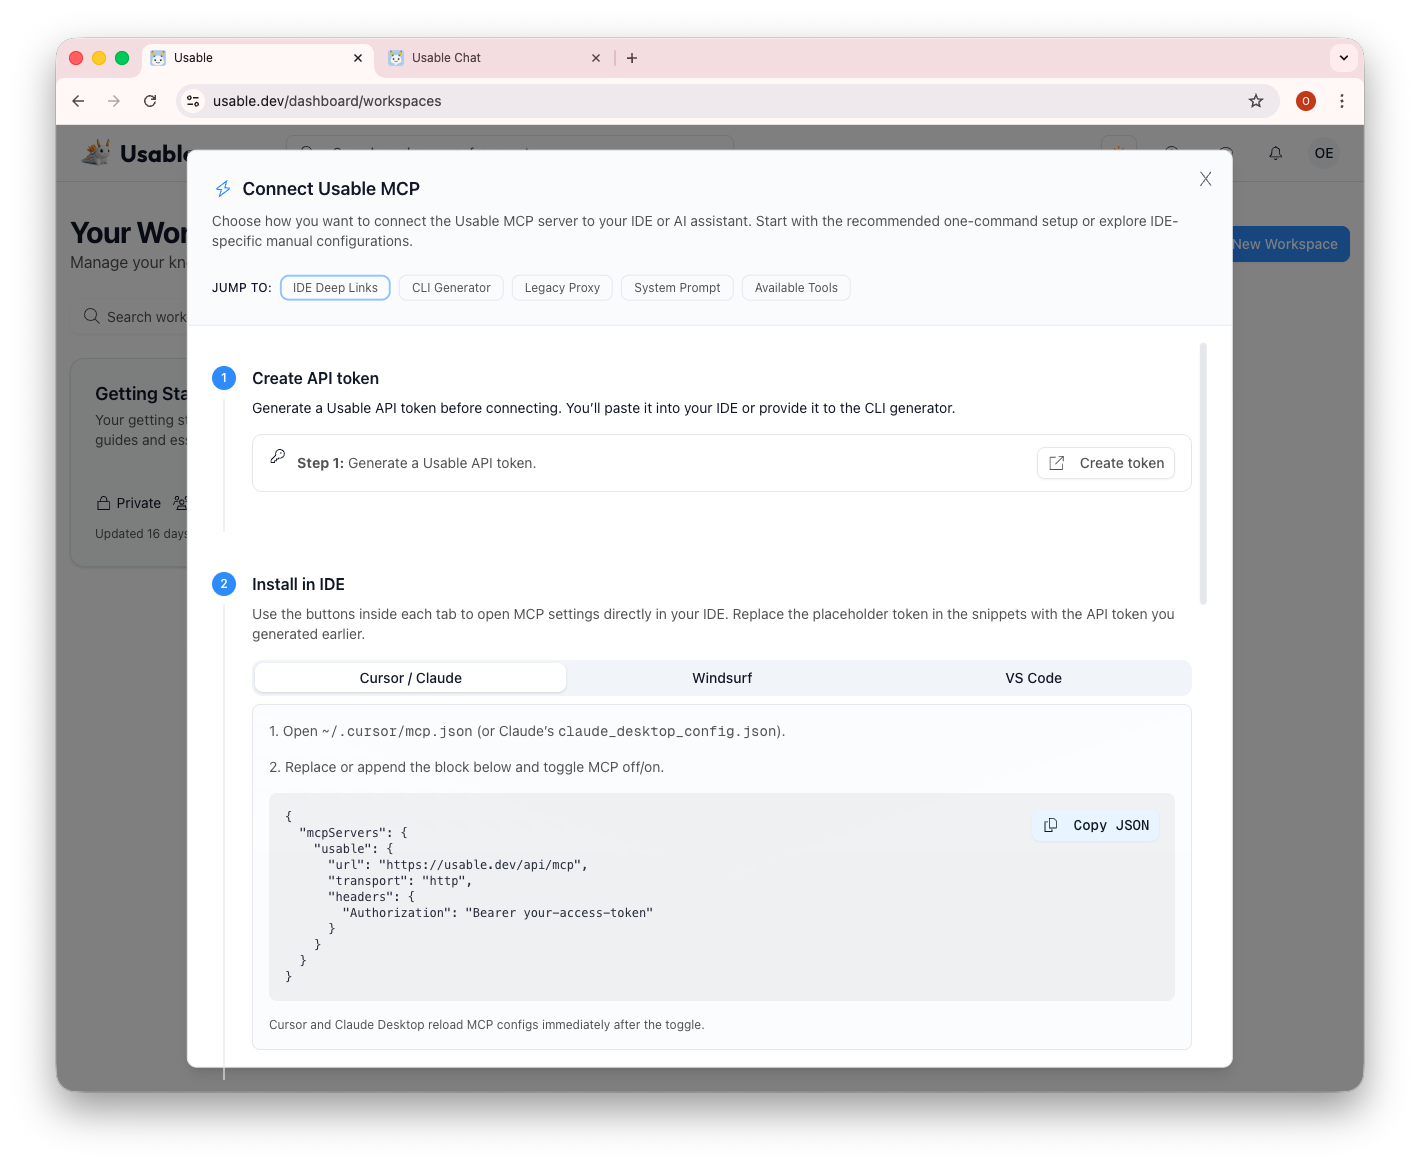Open the notifications bell
Screen dimensions: 1420x1166
(x=1275, y=153)
